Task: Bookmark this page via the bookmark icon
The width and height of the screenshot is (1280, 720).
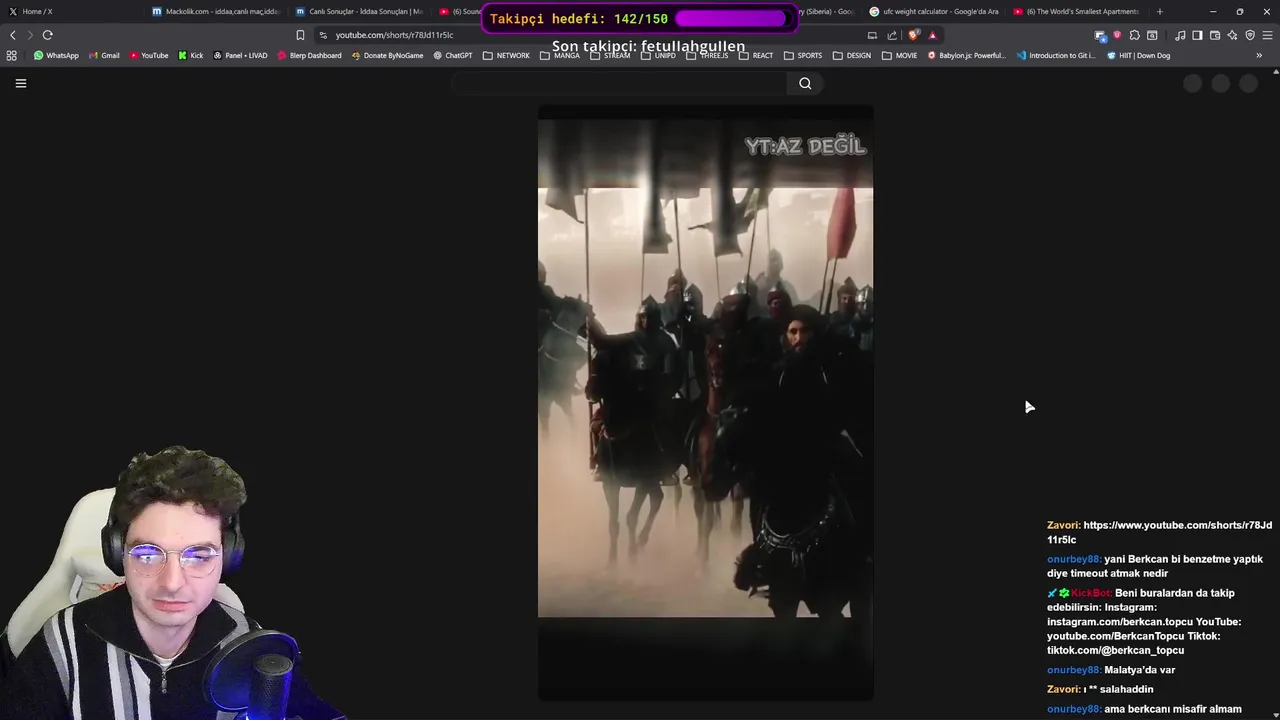Action: tap(300, 35)
